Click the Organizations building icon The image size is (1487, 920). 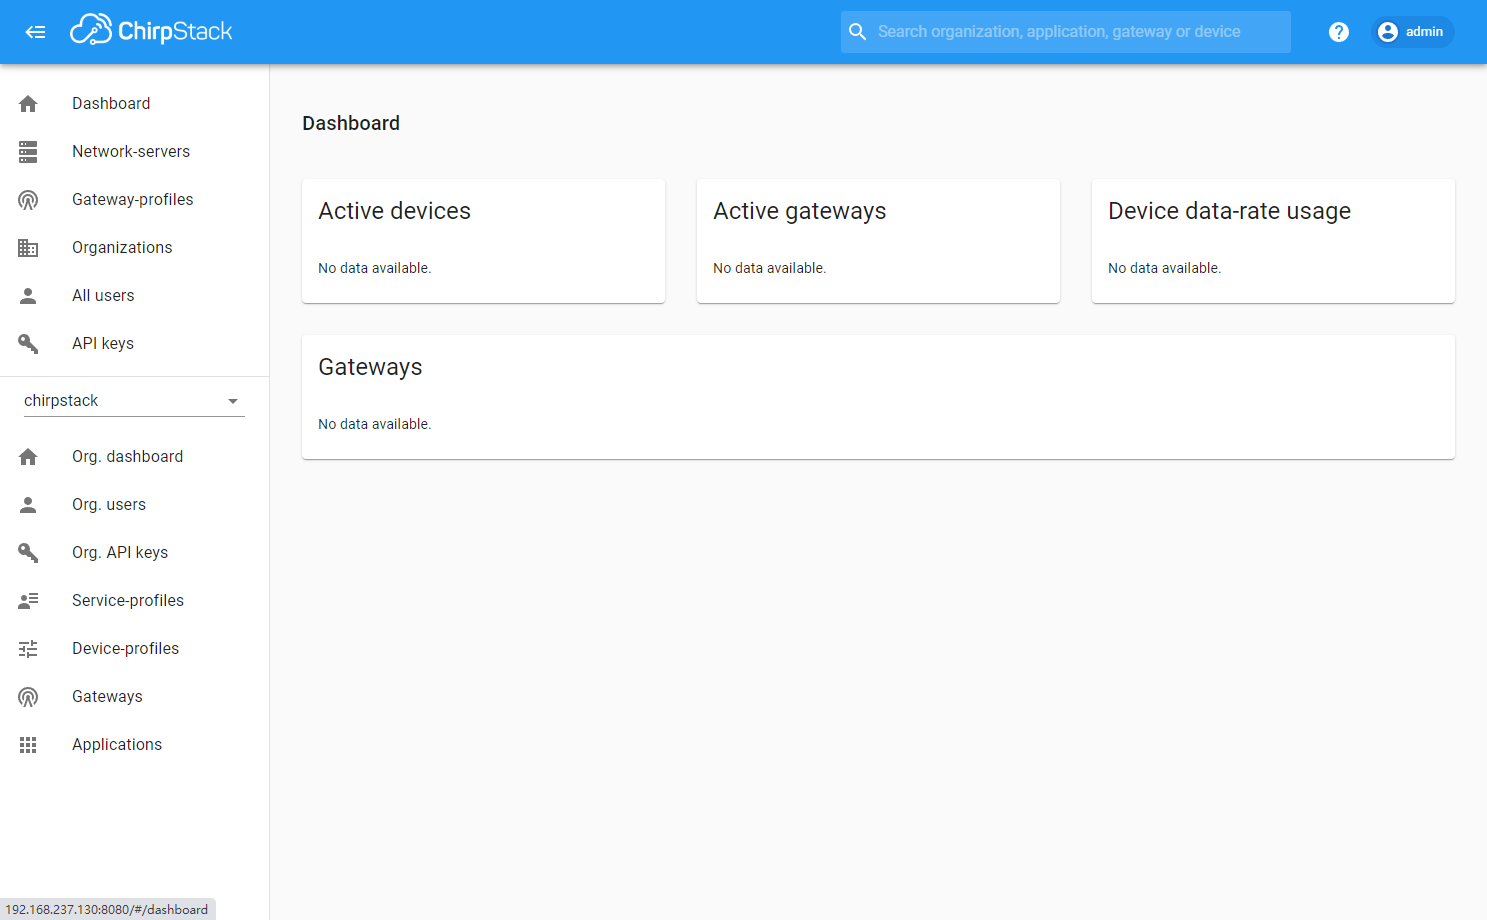click(x=28, y=248)
